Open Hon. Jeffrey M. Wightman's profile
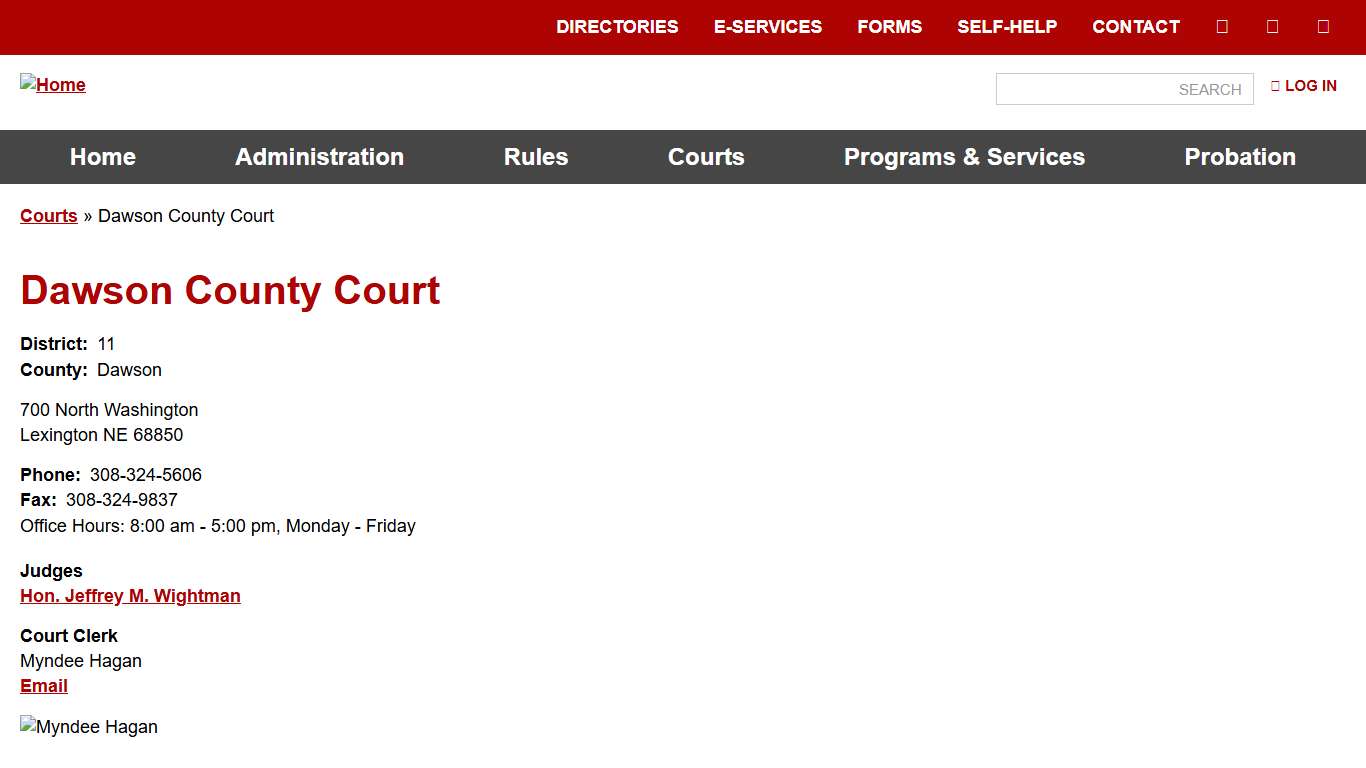 pyautogui.click(x=130, y=595)
